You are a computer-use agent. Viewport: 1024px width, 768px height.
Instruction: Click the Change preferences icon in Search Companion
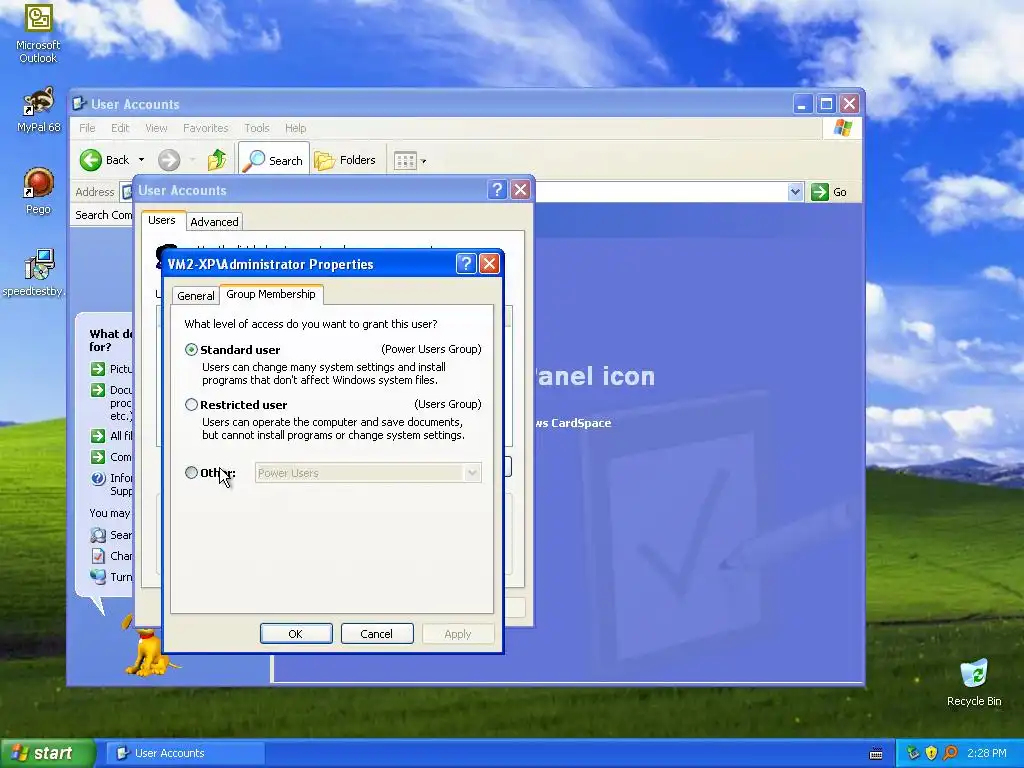pos(98,556)
